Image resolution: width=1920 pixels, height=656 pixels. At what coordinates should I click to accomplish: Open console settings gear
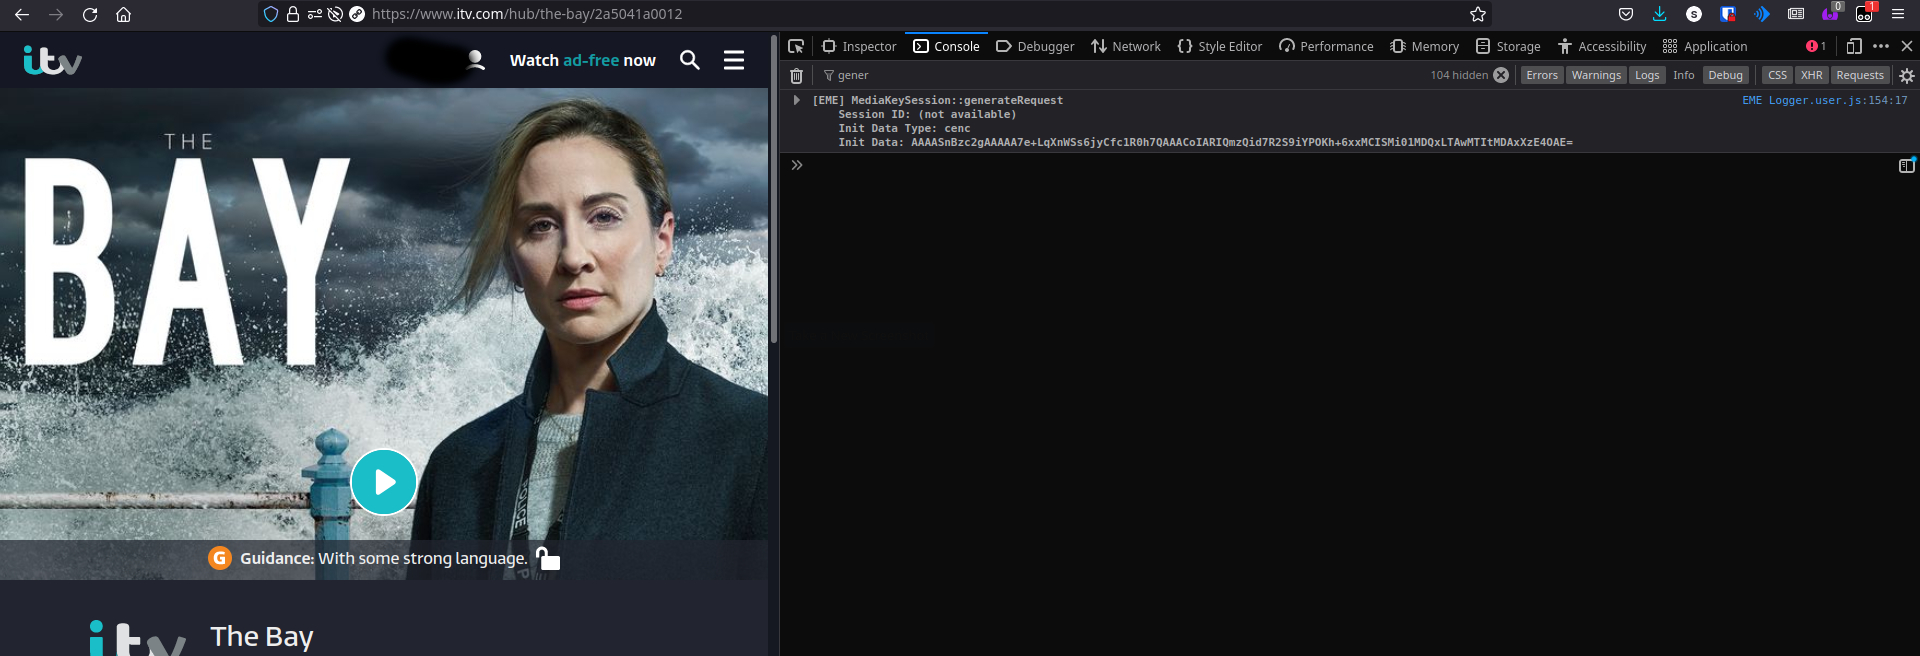click(1907, 75)
